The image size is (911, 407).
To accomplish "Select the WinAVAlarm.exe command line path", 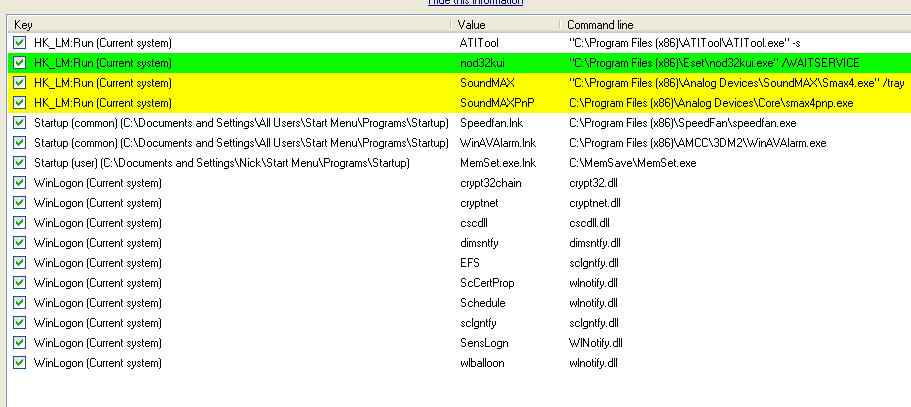I will click(x=697, y=143).
